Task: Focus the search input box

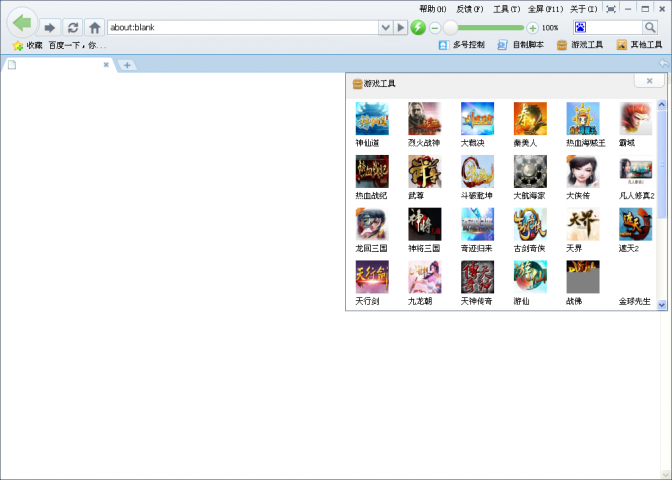Action: coord(614,27)
